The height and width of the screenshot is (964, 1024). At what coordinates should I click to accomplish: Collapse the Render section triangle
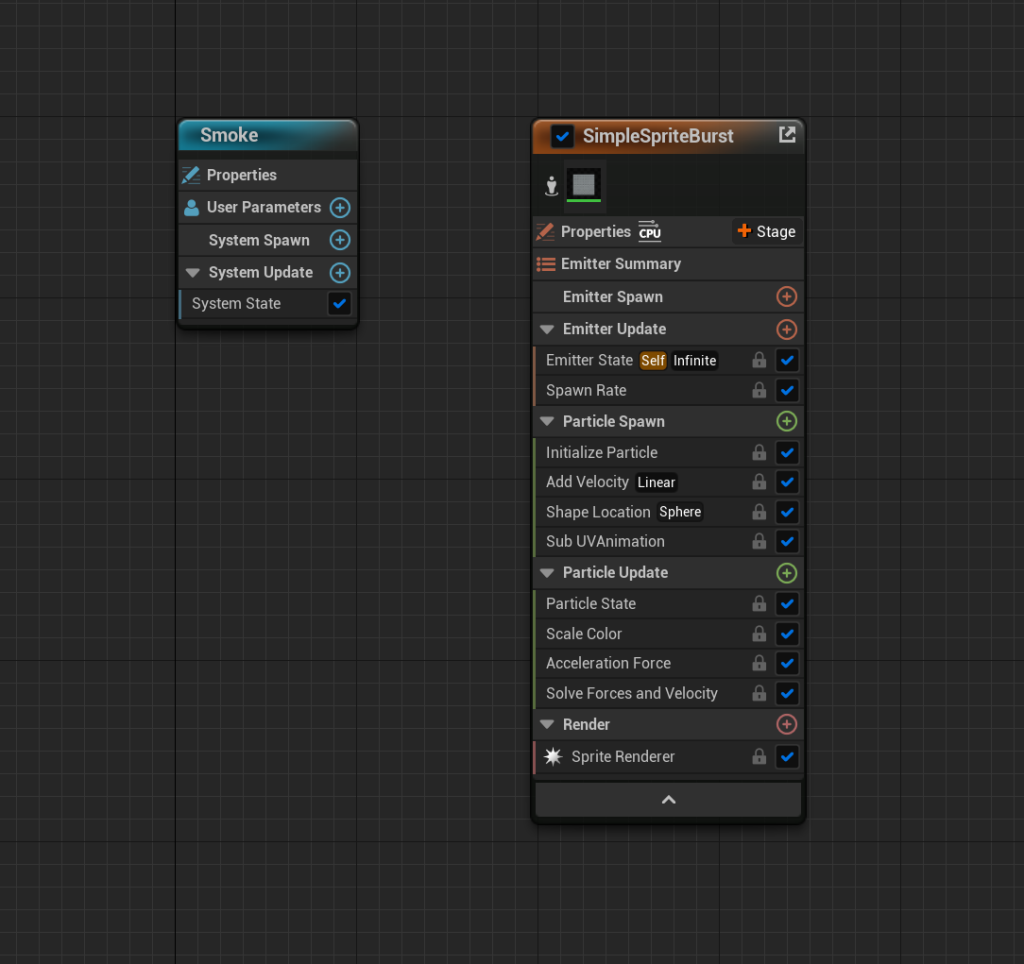coord(547,725)
